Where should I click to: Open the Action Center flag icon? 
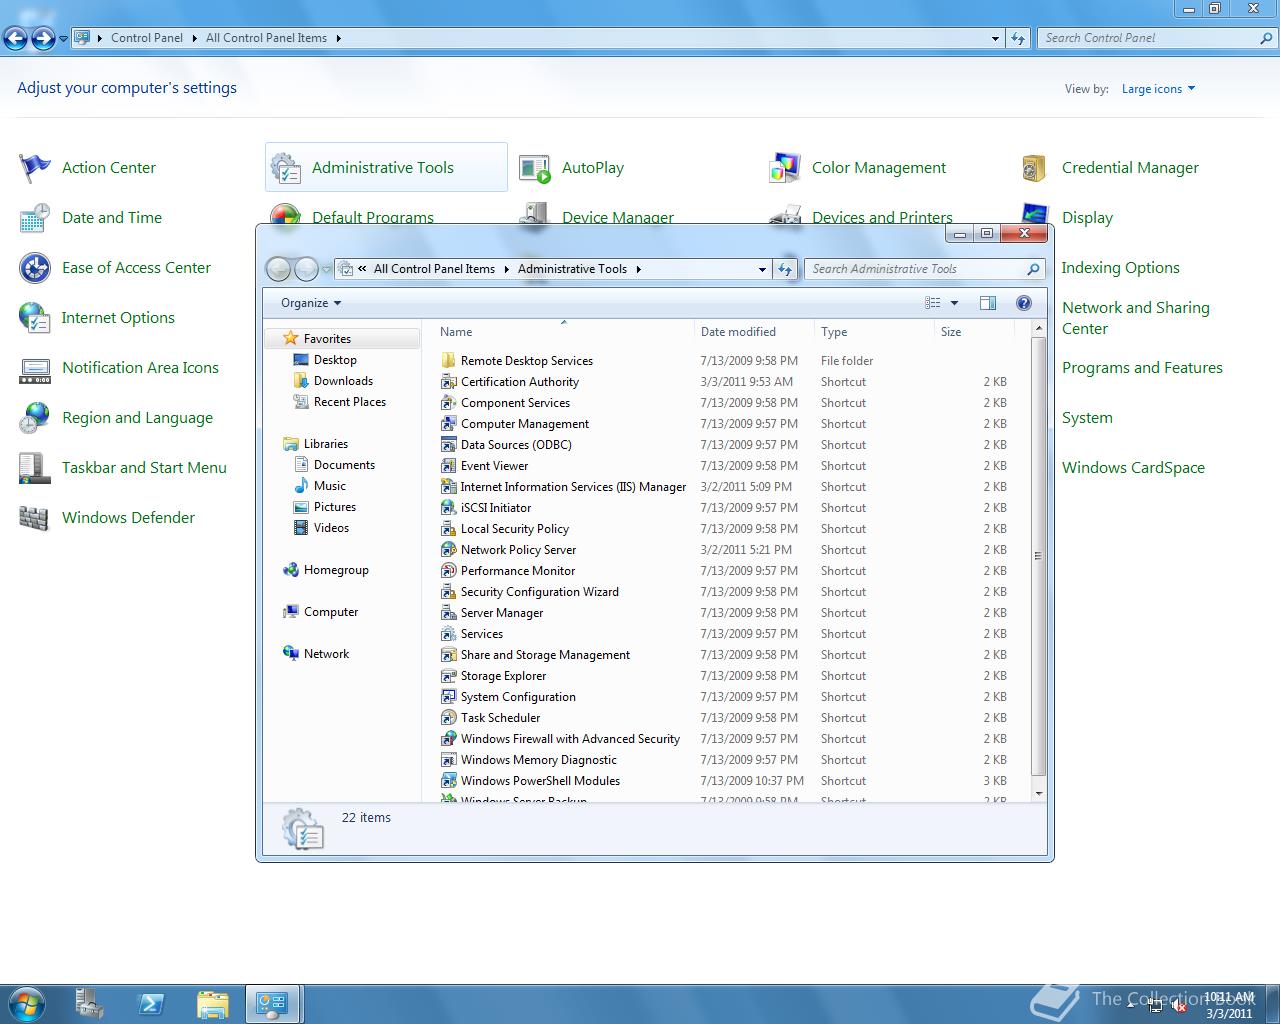point(35,168)
